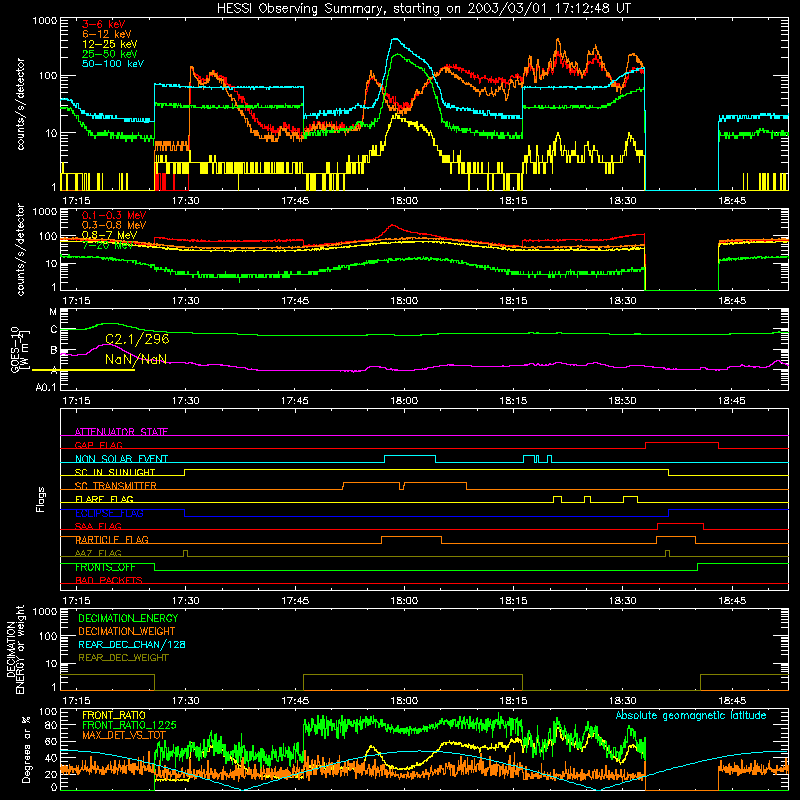This screenshot has height=800, width=800.
Task: Click the green 7-20 MeV legend label
Action: [x=107, y=245]
